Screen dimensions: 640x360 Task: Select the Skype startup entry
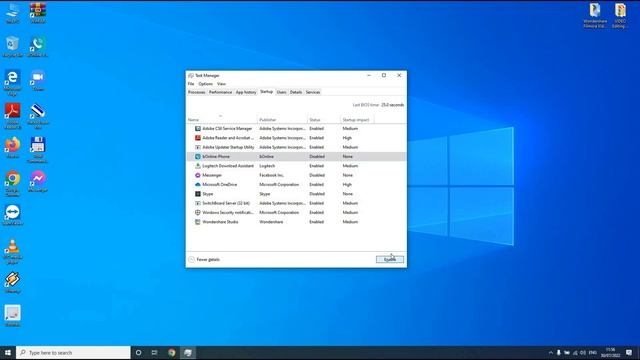tap(296, 194)
